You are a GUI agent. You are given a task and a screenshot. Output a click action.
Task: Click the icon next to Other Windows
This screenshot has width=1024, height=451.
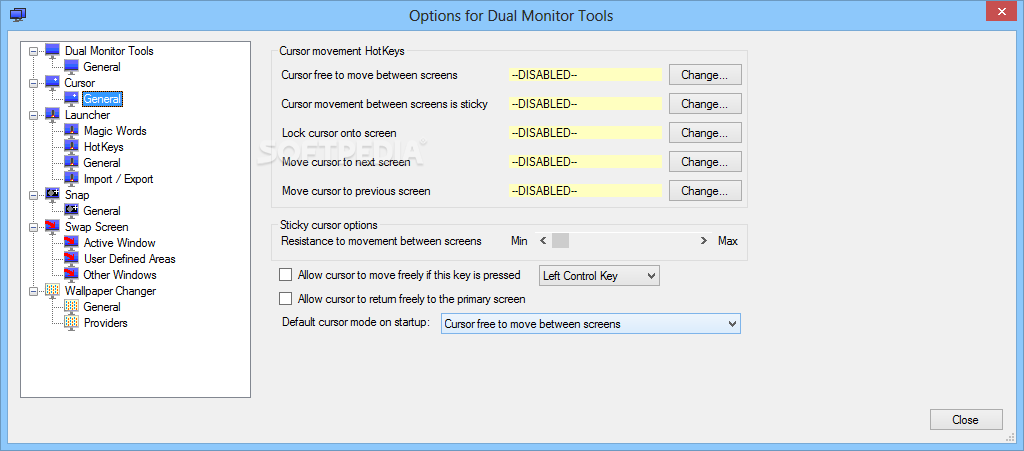pyautogui.click(x=71, y=275)
